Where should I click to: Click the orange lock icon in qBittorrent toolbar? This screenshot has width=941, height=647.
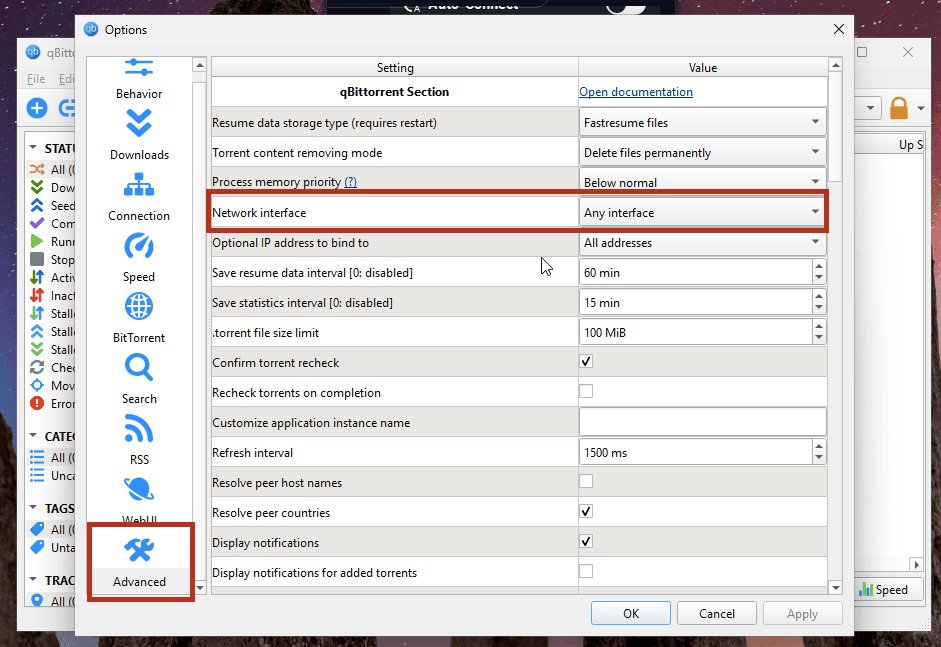(898, 109)
